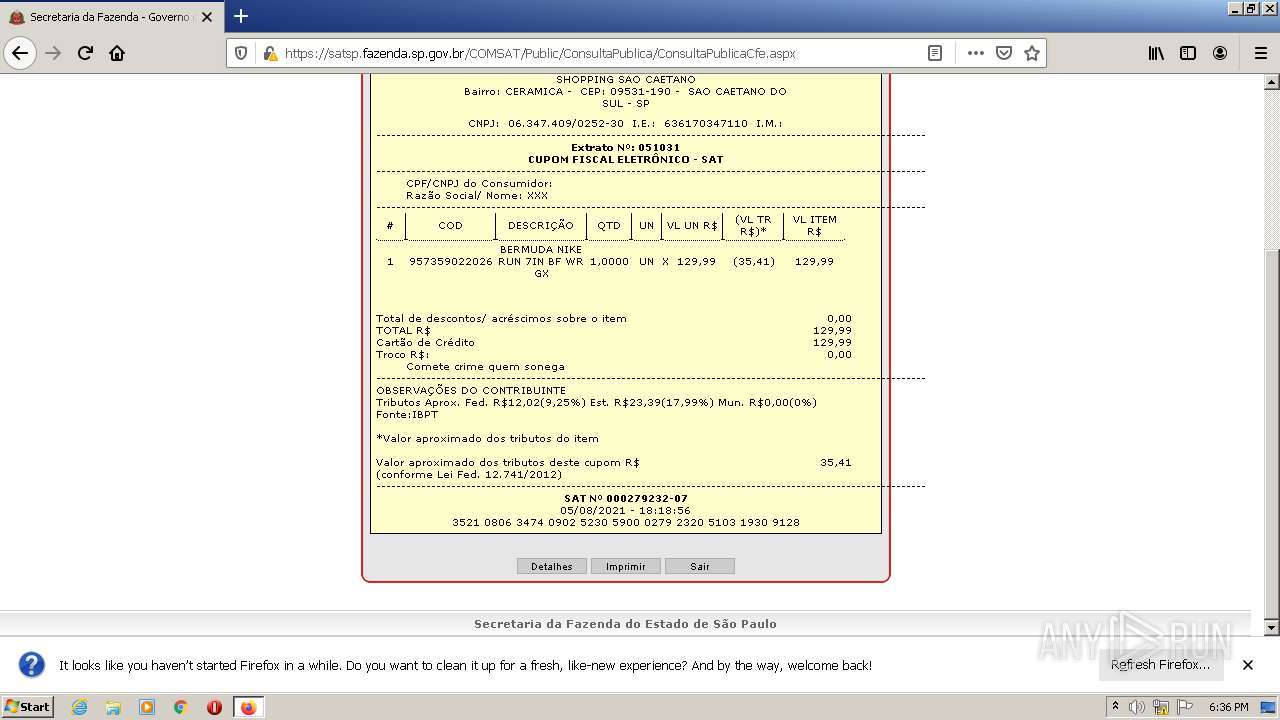Screen dimensions: 1280x720
Task: Open the volume speaker tray icon
Action: point(1137,707)
